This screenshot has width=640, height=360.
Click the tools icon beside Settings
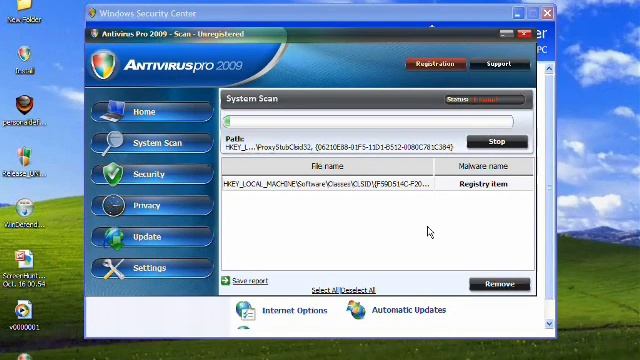tap(113, 269)
